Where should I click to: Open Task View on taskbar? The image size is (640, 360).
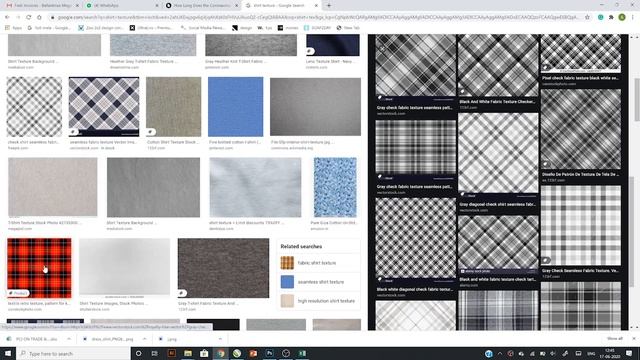click(x=155, y=353)
